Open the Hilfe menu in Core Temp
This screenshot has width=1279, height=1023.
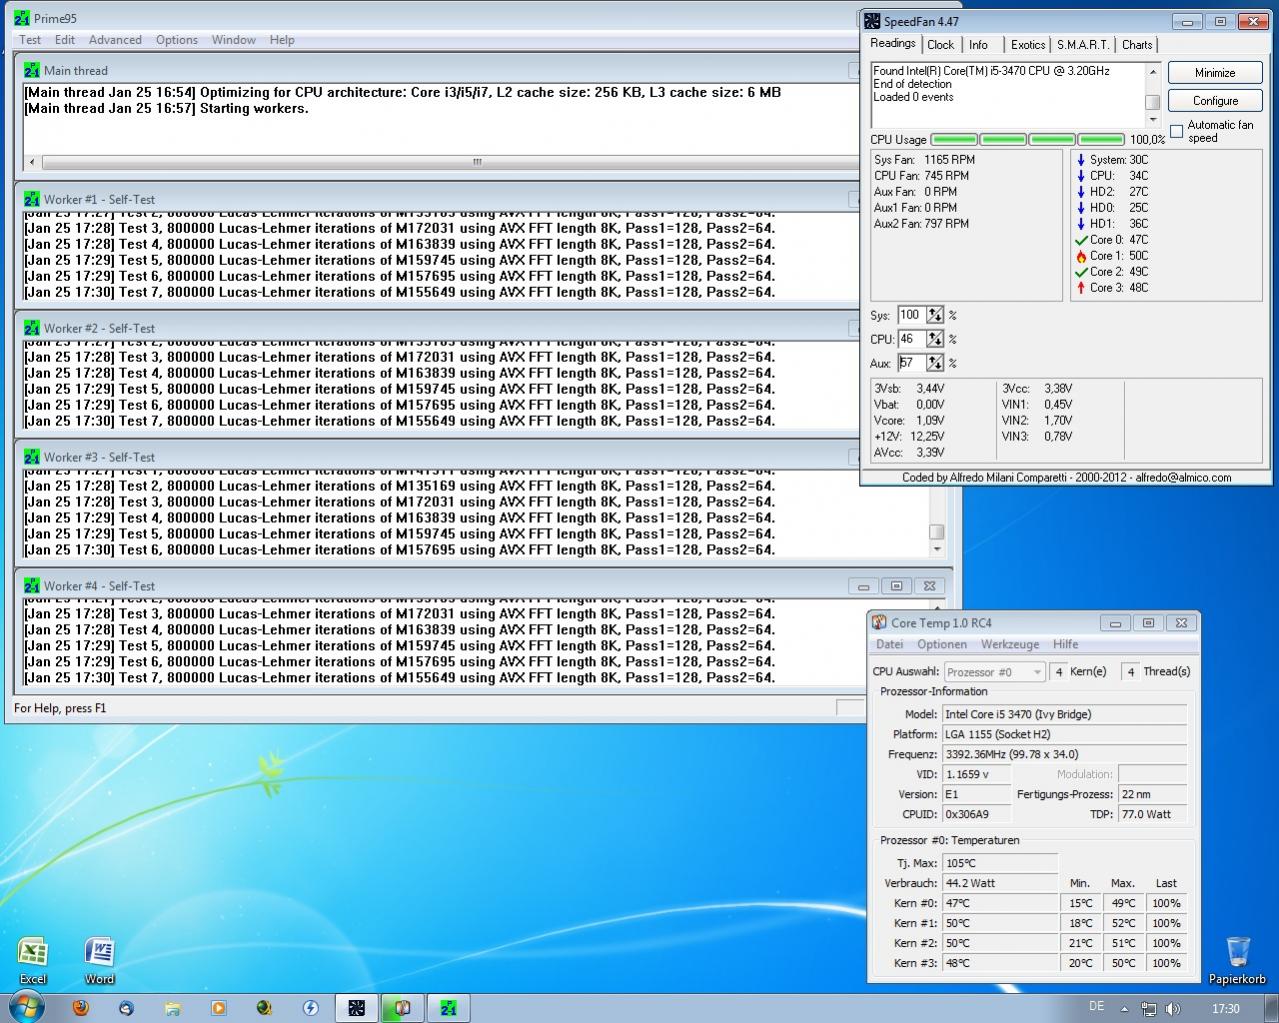(x=1066, y=645)
